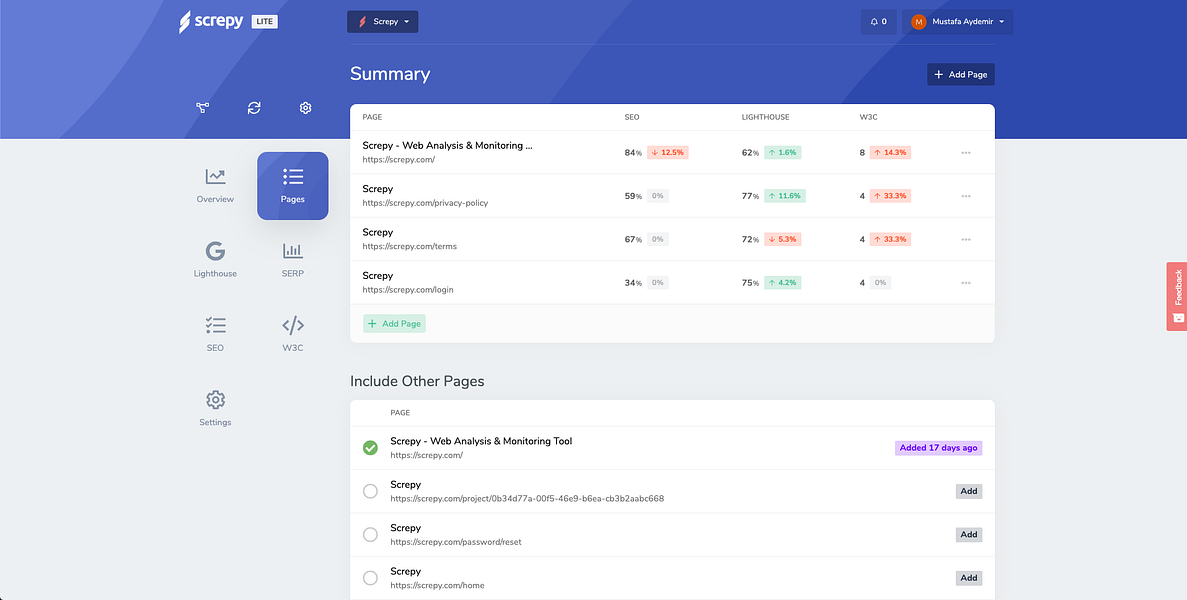
Task: Expand the Screpy project dropdown
Action: tap(382, 22)
